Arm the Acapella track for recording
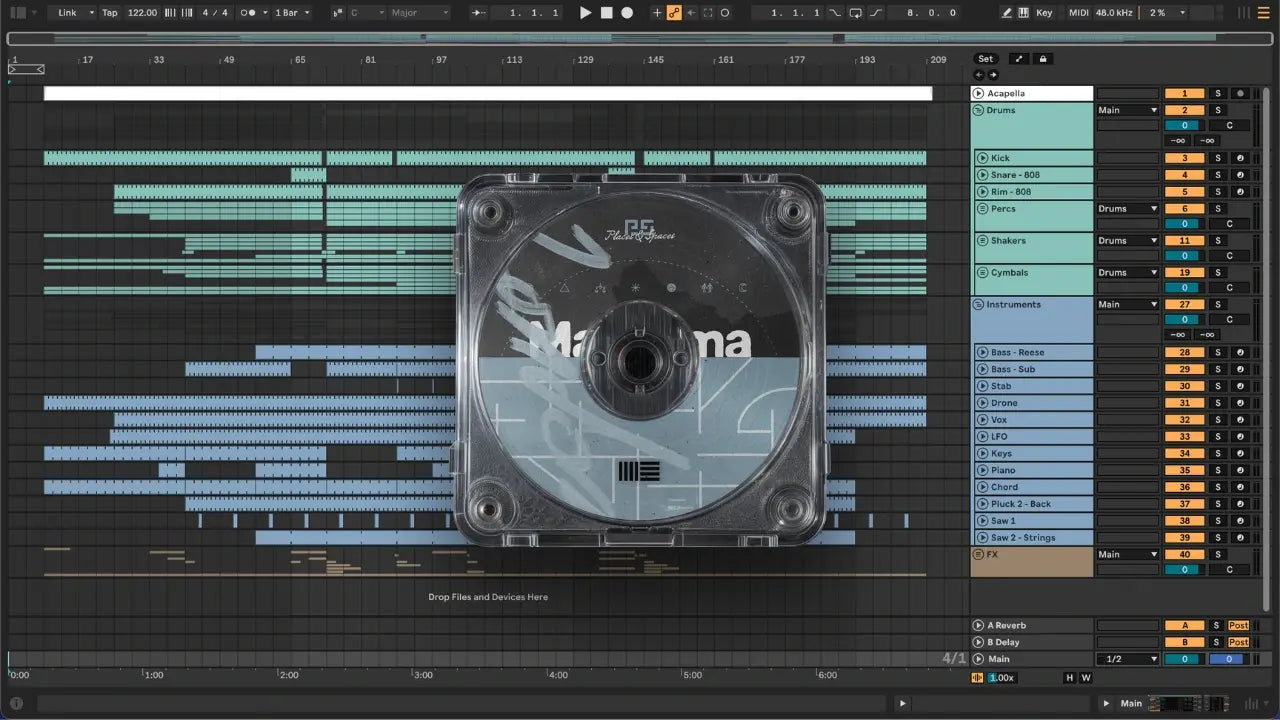Screen dimensions: 1280x720 coord(1240,93)
